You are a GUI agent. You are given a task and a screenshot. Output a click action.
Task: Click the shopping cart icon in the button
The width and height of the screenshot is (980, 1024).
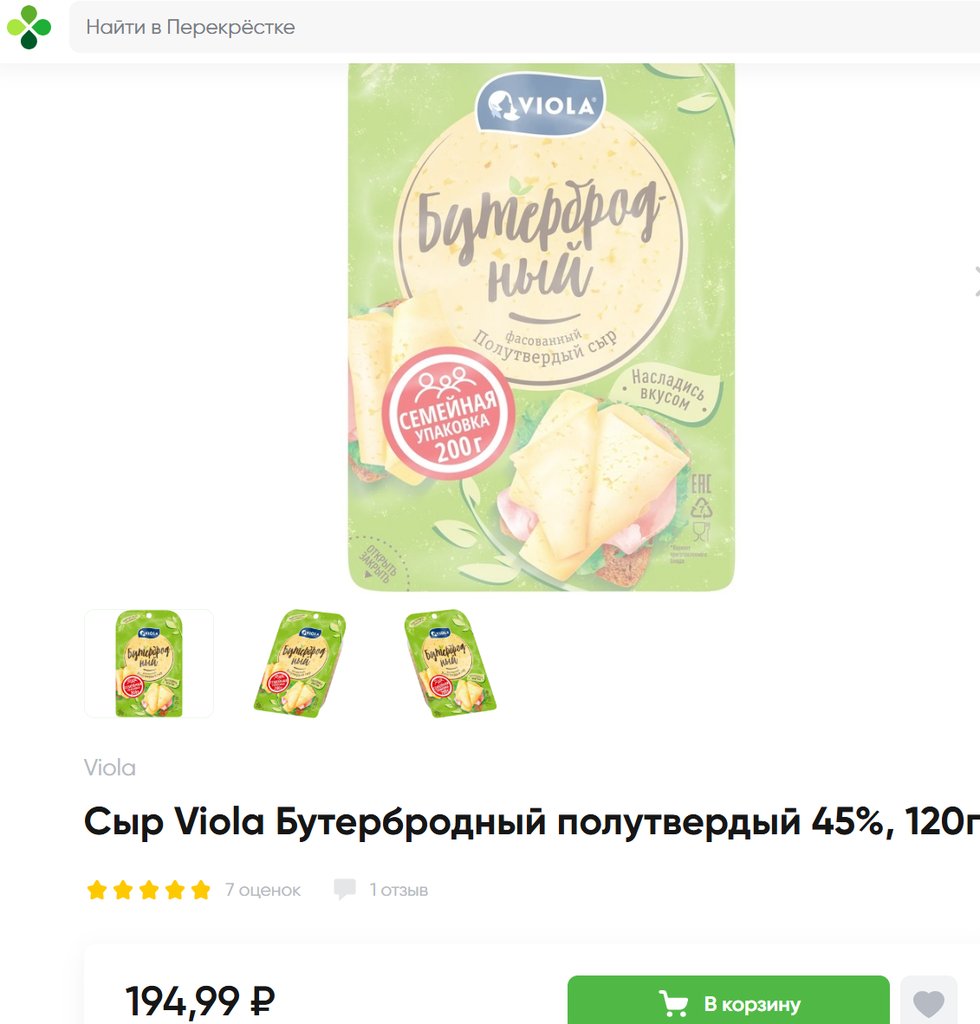coord(672,1003)
